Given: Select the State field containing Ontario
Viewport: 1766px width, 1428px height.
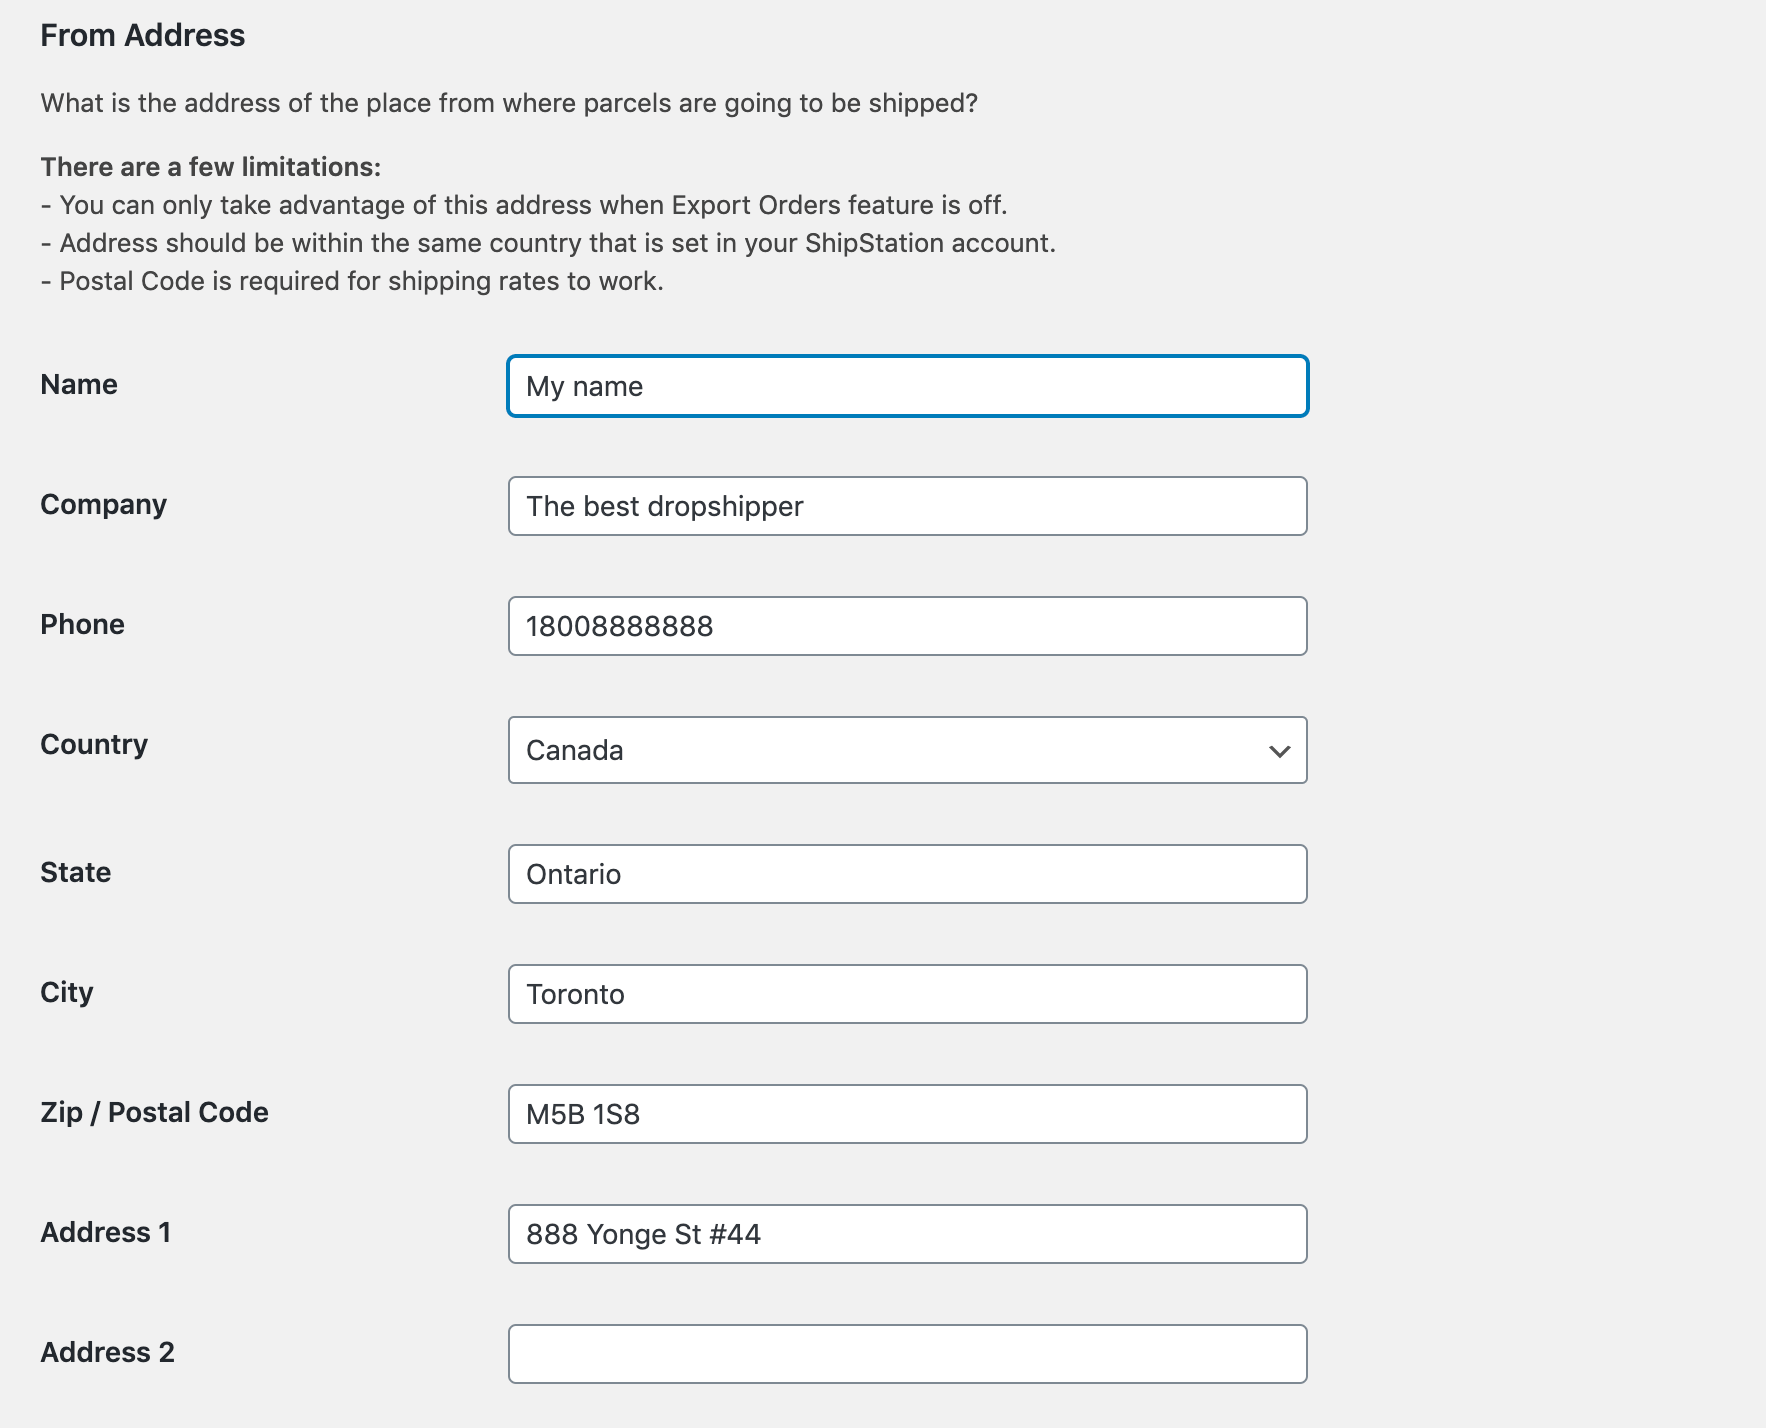Looking at the screenshot, I should pos(906,874).
